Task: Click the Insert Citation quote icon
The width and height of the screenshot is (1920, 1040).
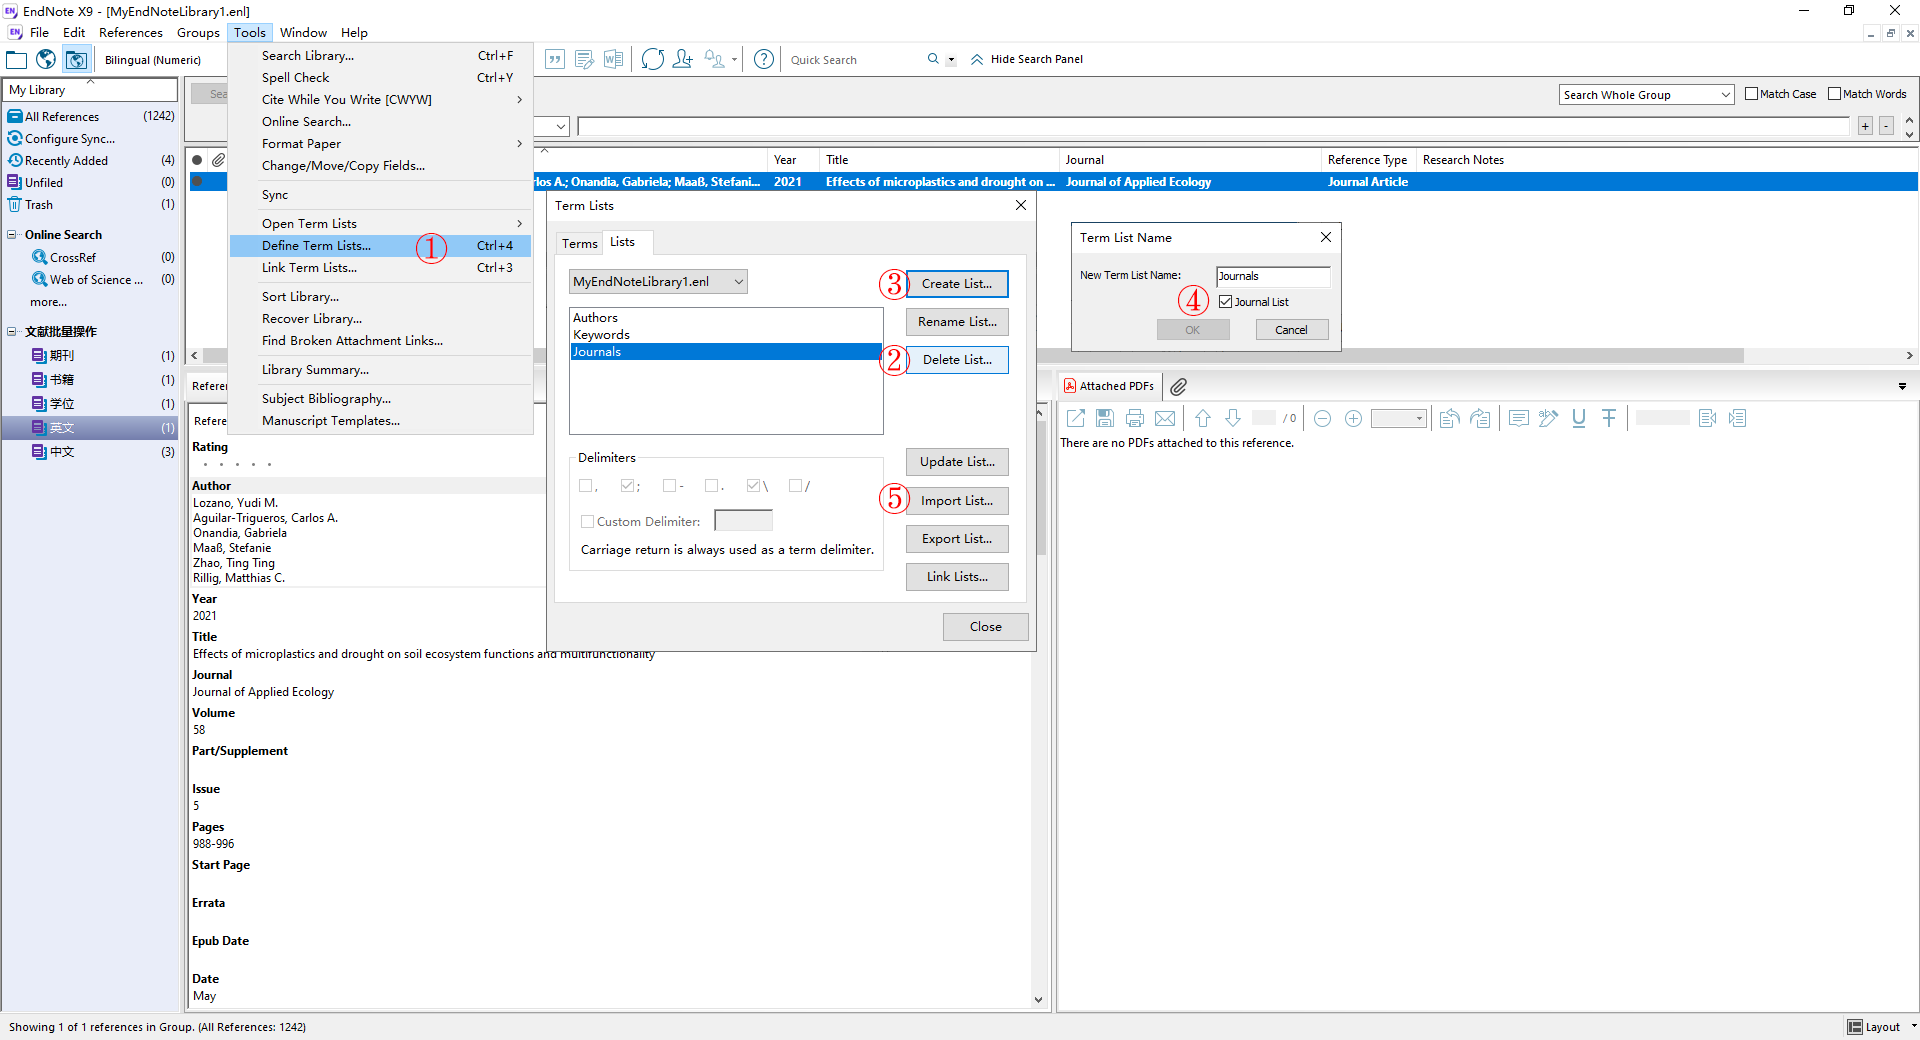Action: click(x=555, y=60)
